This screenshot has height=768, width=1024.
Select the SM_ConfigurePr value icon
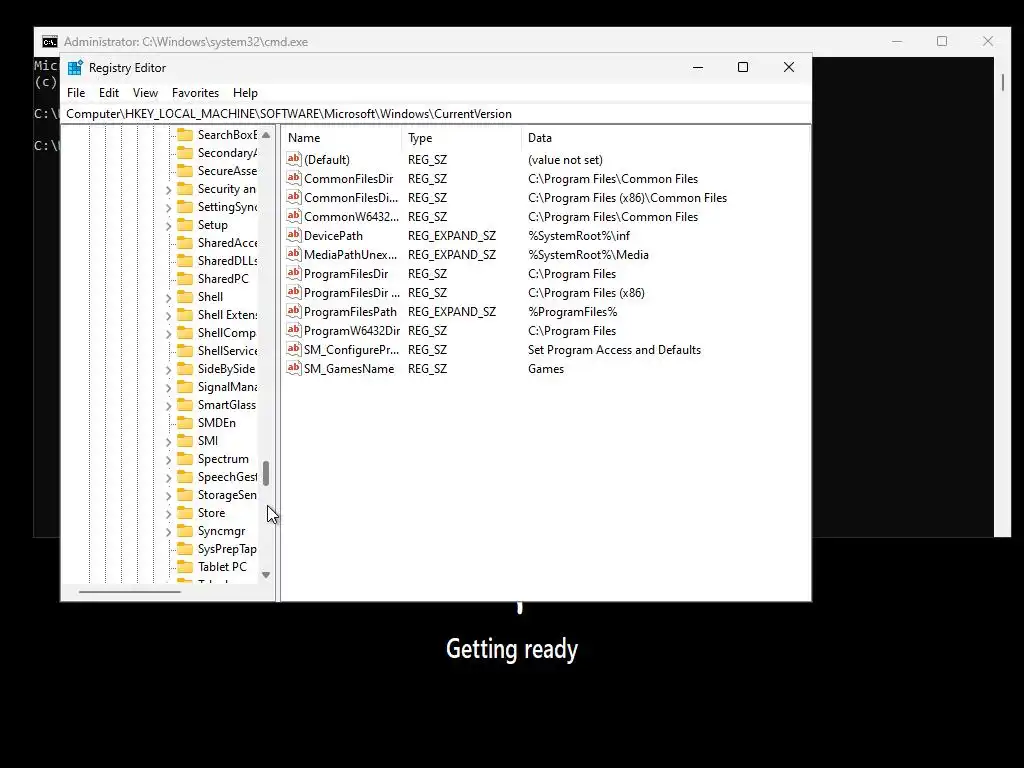pos(294,349)
